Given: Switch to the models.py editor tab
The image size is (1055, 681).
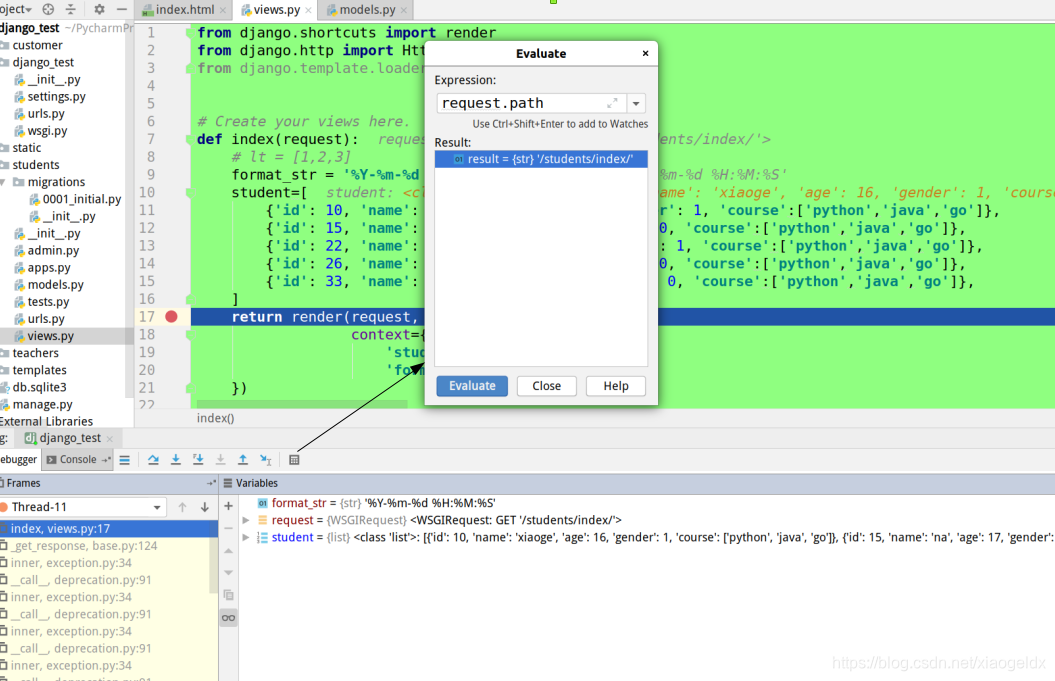Looking at the screenshot, I should pos(367,9).
